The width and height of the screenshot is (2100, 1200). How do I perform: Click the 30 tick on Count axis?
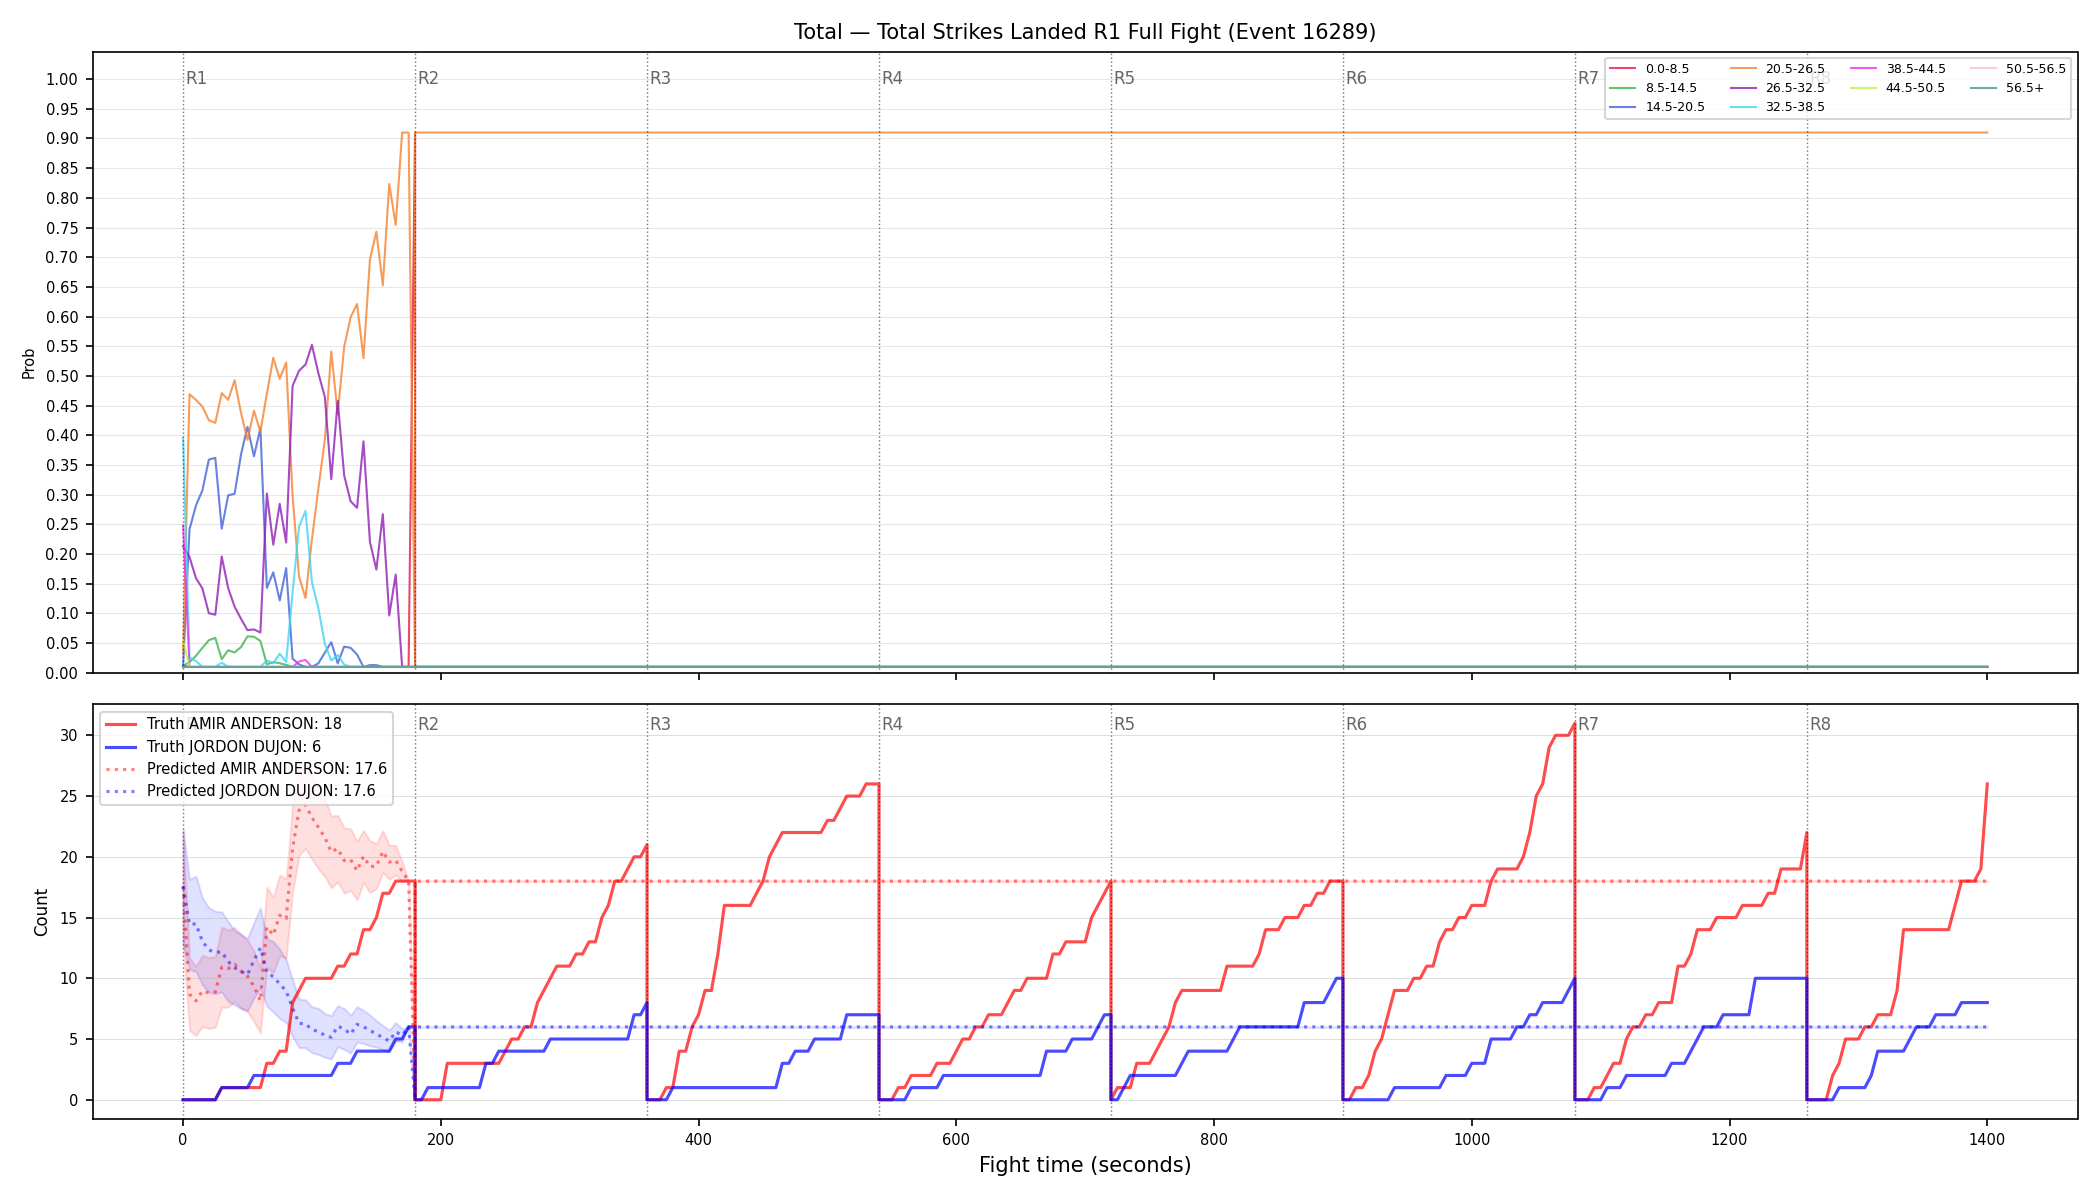click(69, 736)
